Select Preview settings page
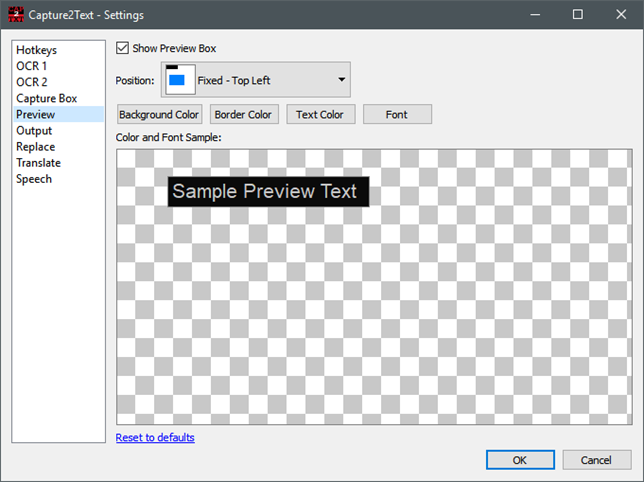Image resolution: width=644 pixels, height=482 pixels. click(x=58, y=114)
